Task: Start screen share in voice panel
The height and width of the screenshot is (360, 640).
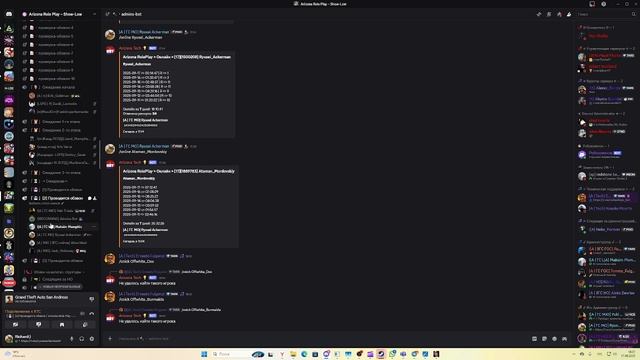Action: [38, 324]
